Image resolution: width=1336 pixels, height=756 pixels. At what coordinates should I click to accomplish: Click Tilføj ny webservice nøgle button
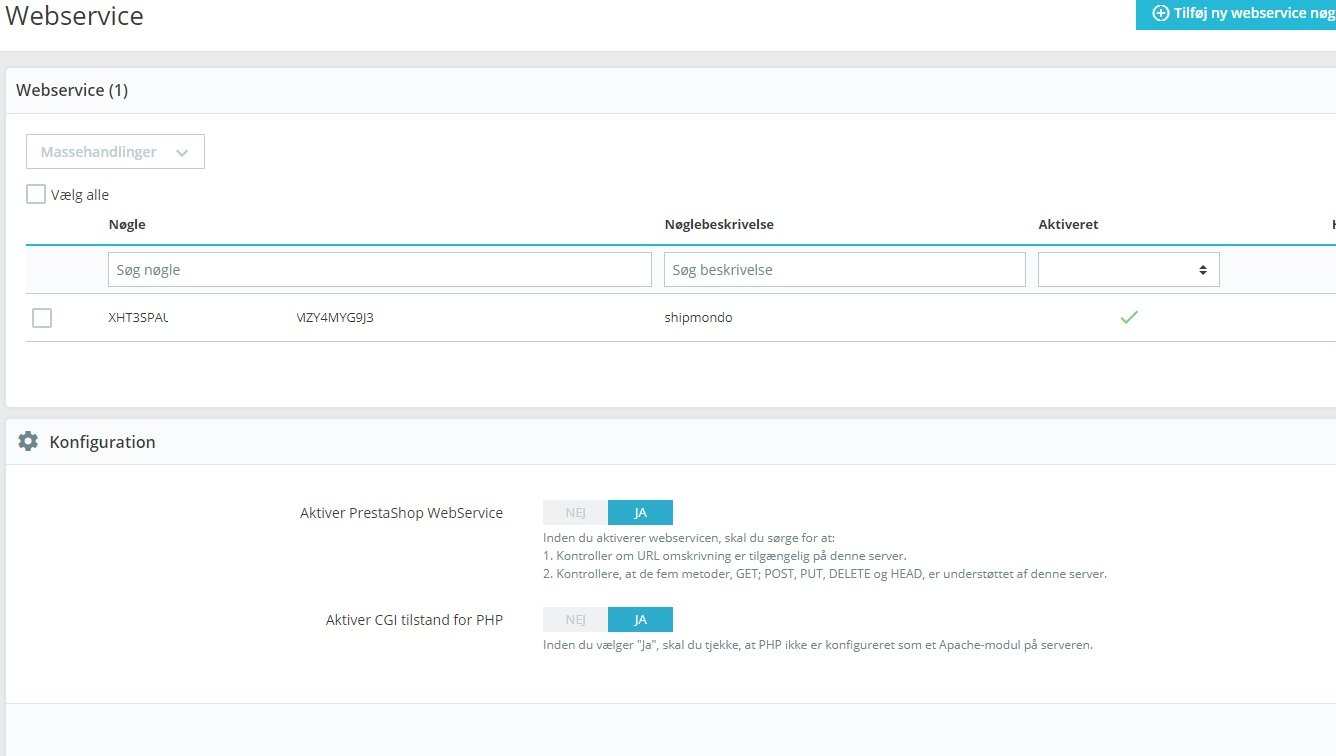pyautogui.click(x=1236, y=14)
